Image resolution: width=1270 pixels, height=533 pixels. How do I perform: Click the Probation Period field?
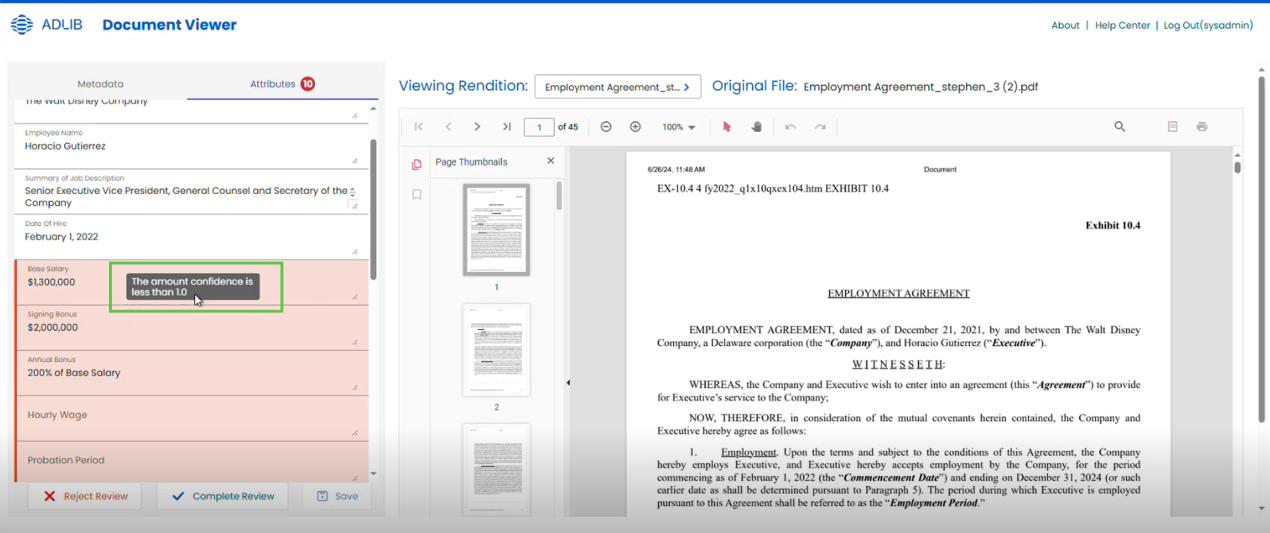pyautogui.click(x=192, y=461)
